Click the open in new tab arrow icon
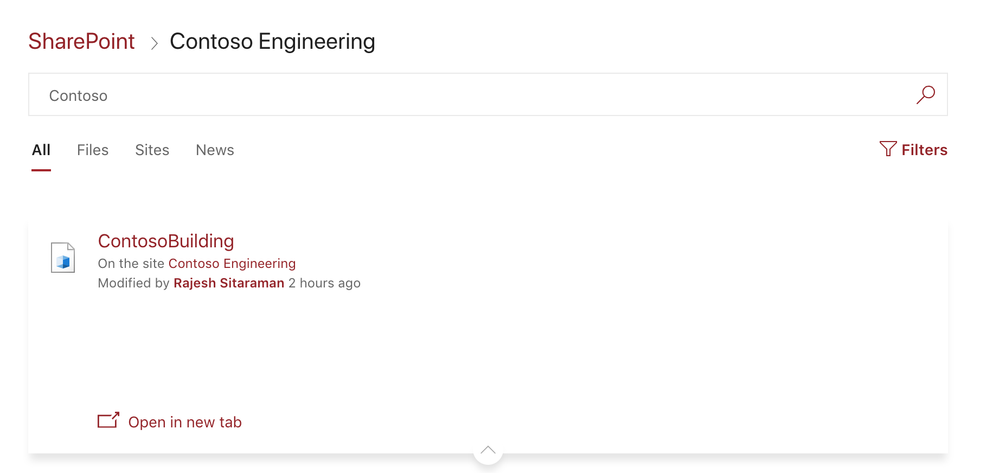This screenshot has height=474, width=999. tap(108, 421)
